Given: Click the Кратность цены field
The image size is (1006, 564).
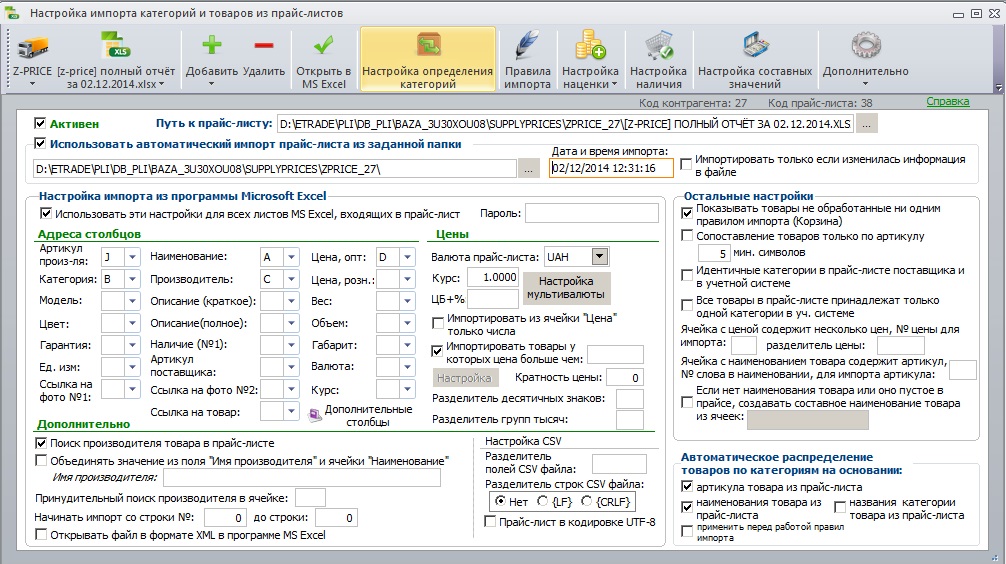Looking at the screenshot, I should pos(624,378).
